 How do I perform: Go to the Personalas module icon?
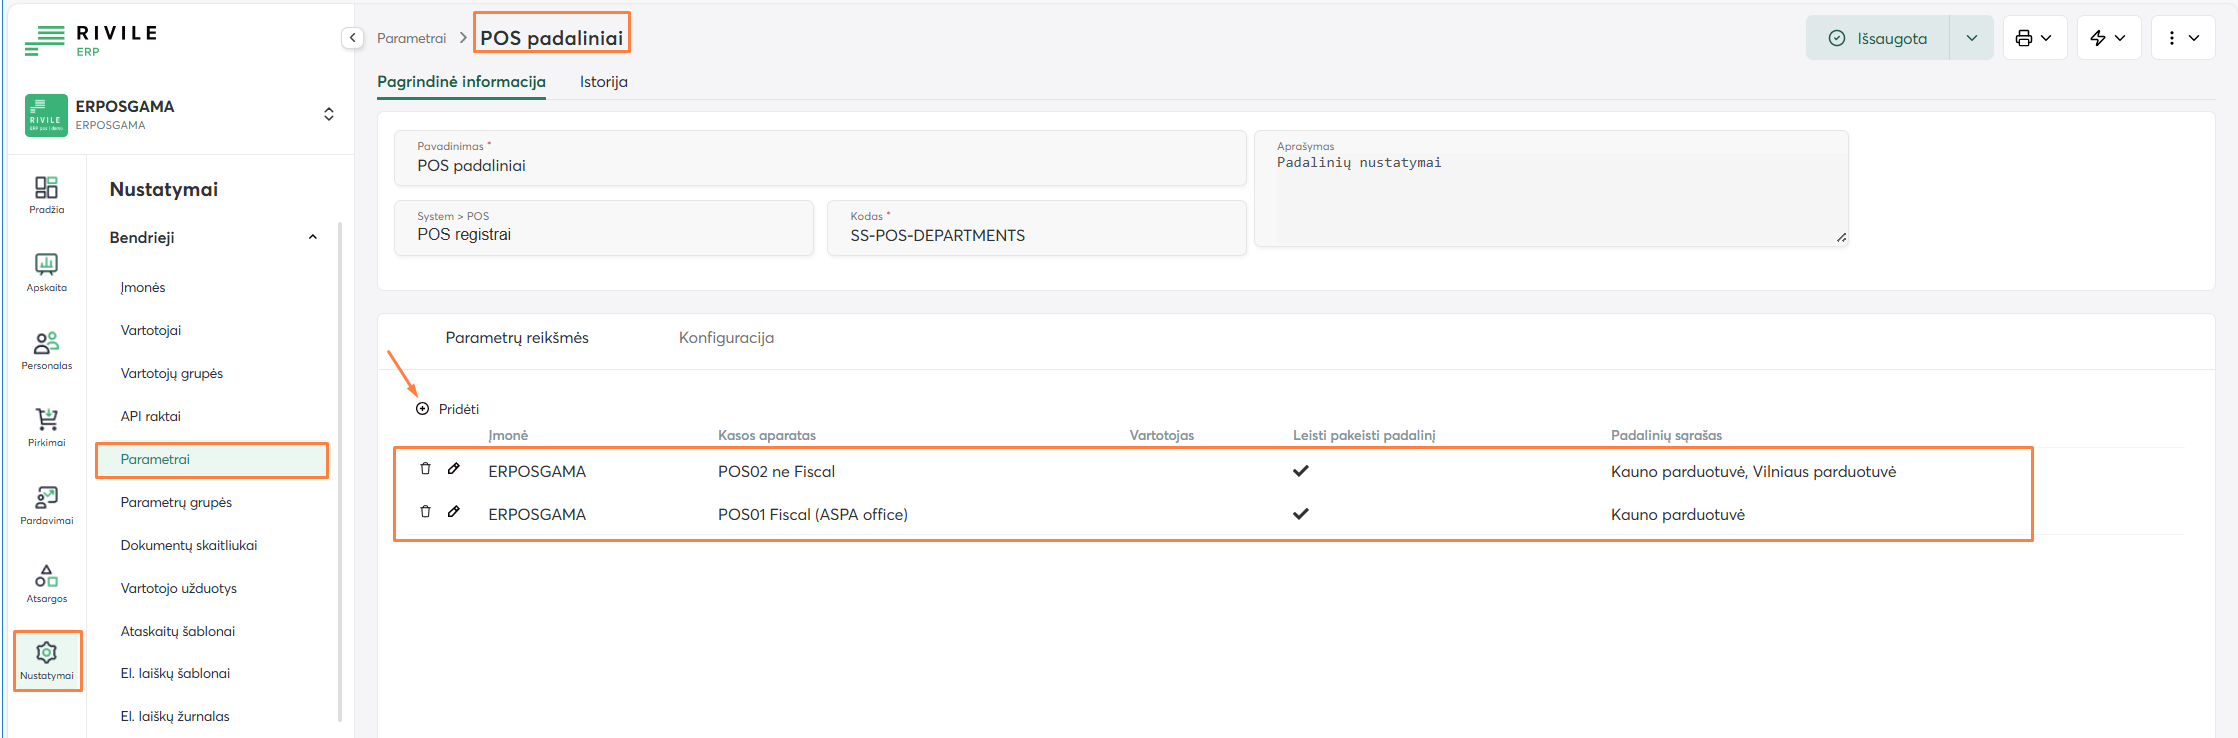coord(46,350)
